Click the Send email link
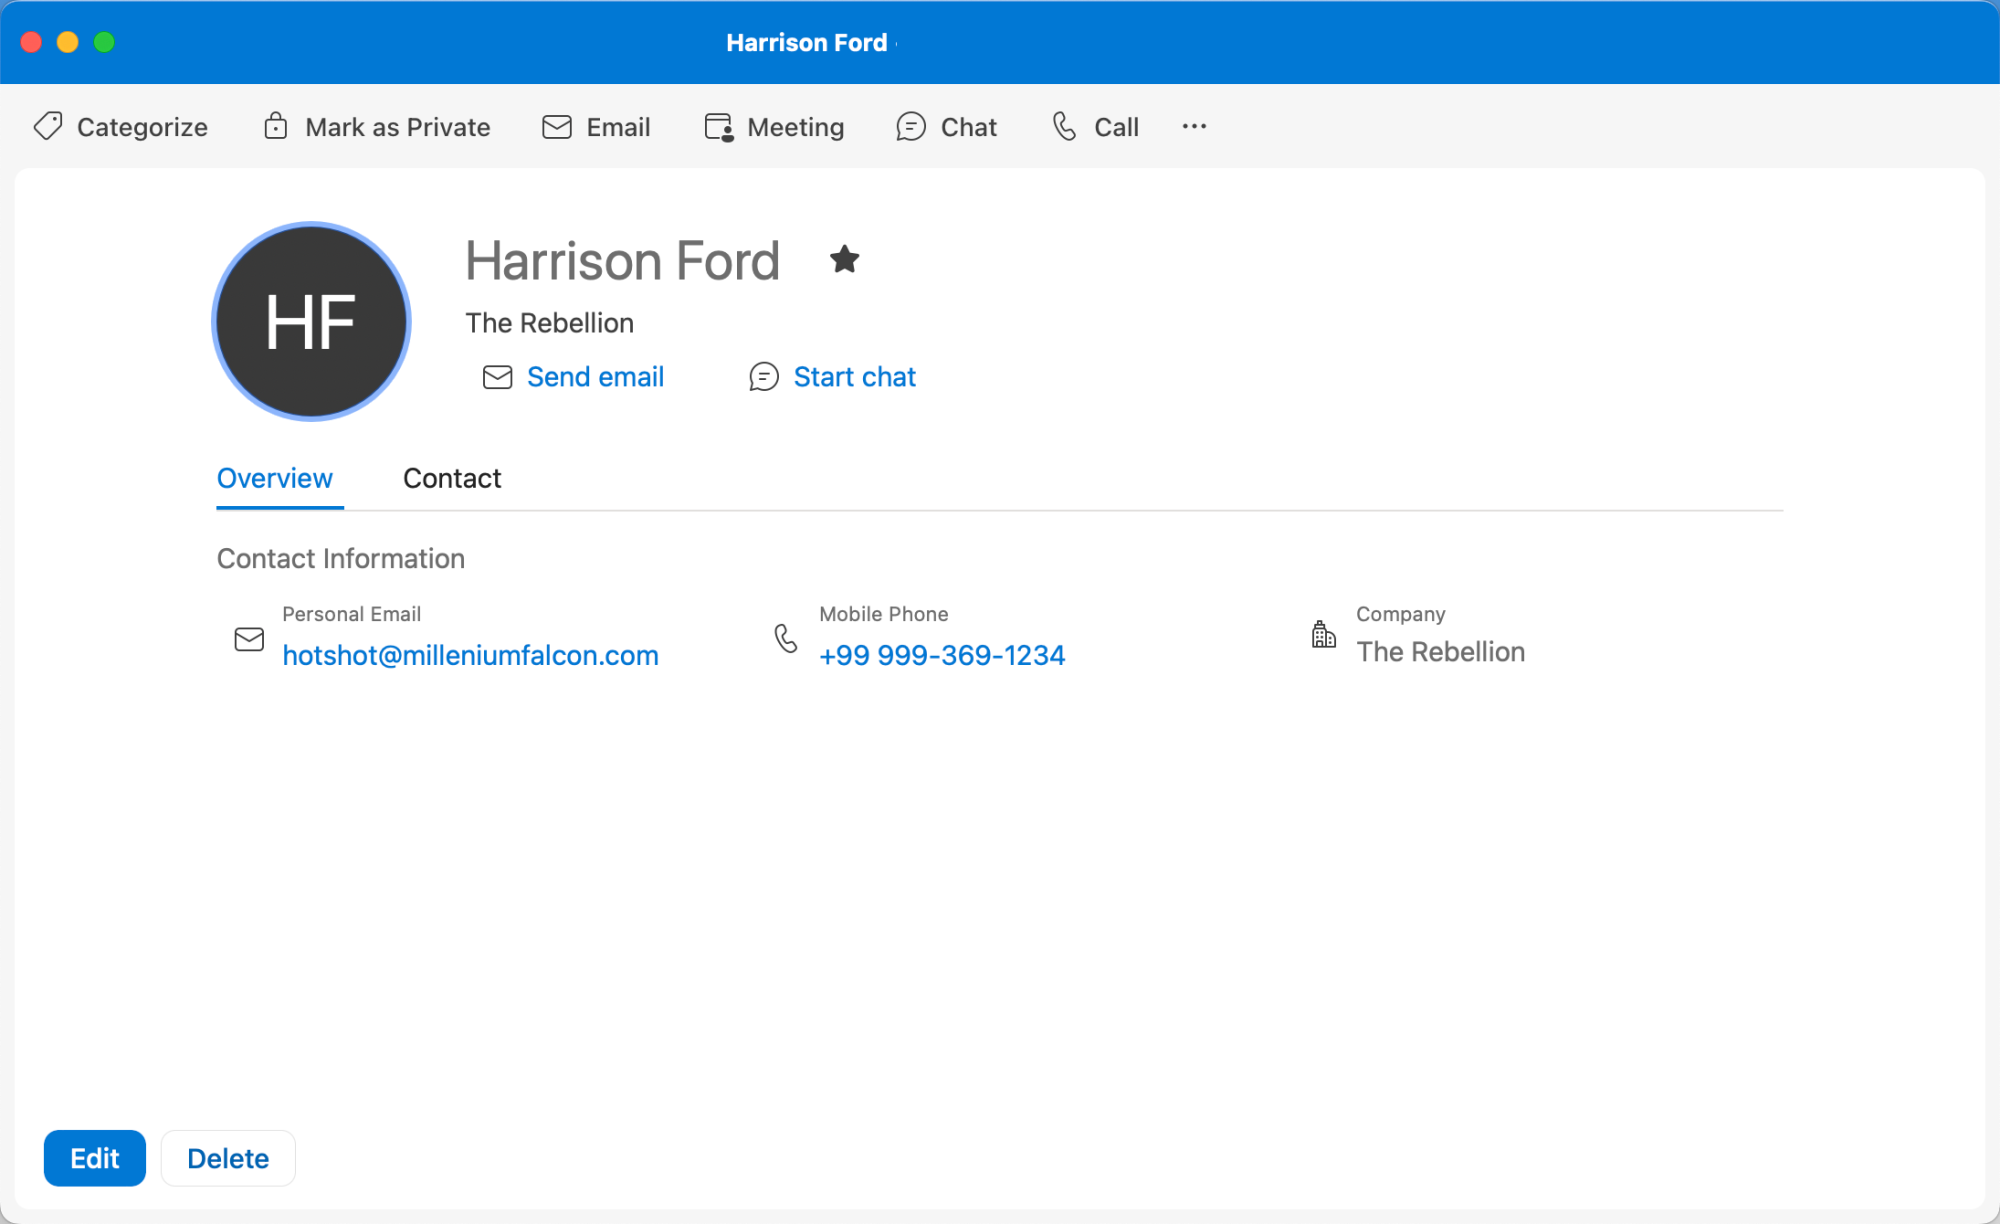This screenshot has width=2000, height=1224. click(595, 377)
